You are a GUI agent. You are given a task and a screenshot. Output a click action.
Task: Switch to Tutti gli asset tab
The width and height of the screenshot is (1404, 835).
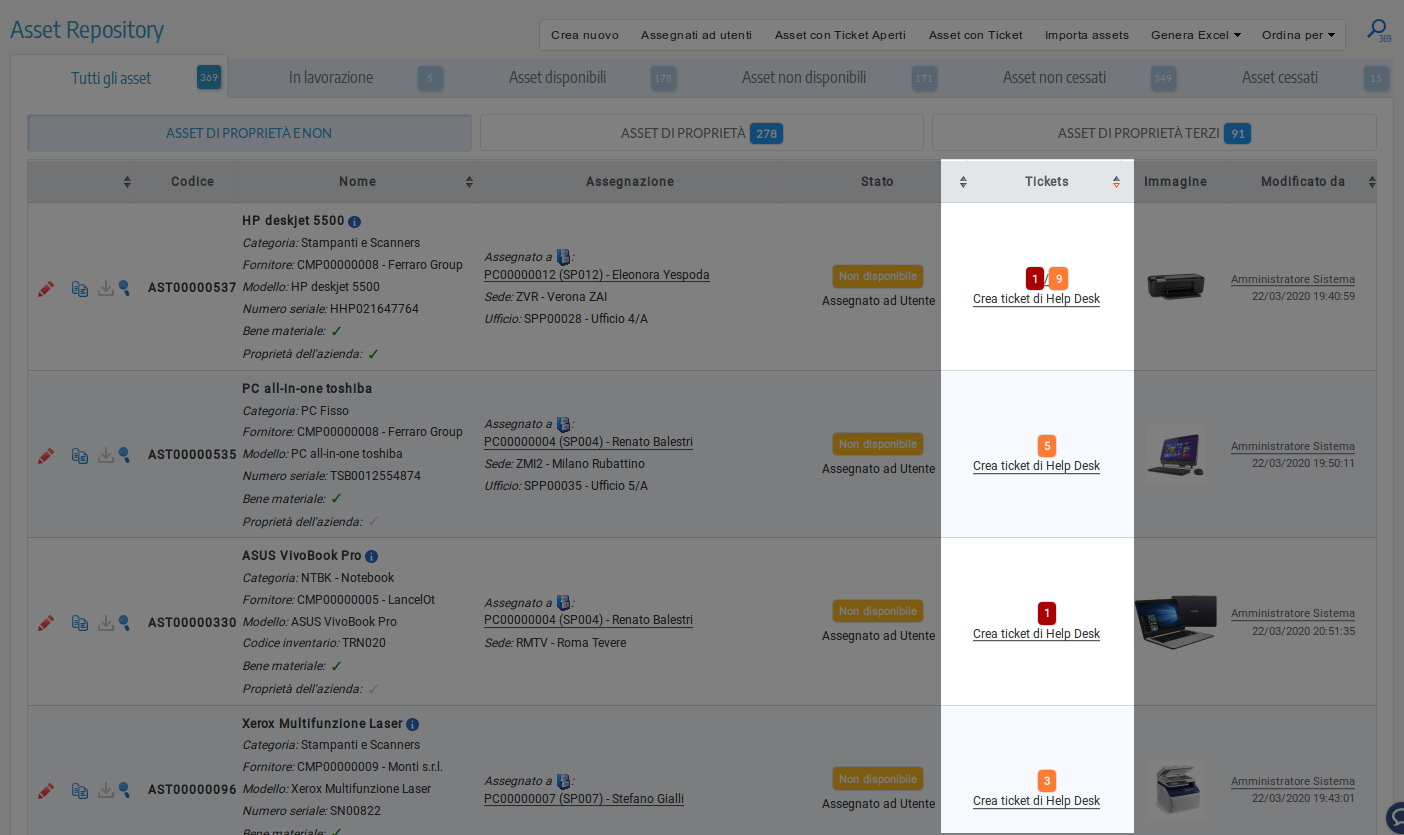pyautogui.click(x=119, y=77)
